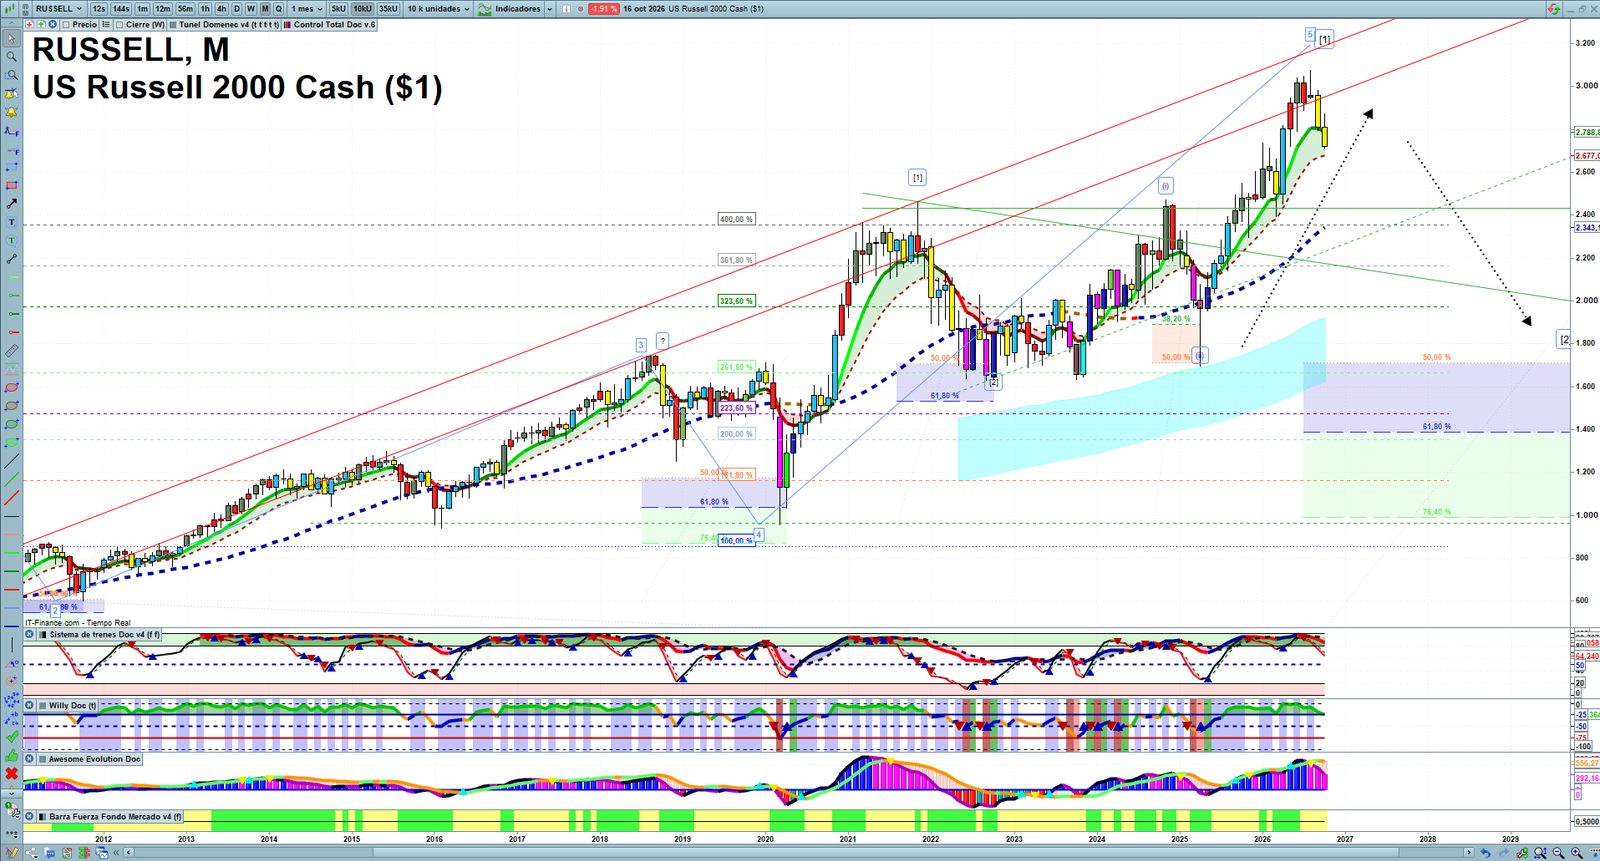Select the ruler measuring tool
The width and height of the screenshot is (1600, 861).
coord(11,350)
